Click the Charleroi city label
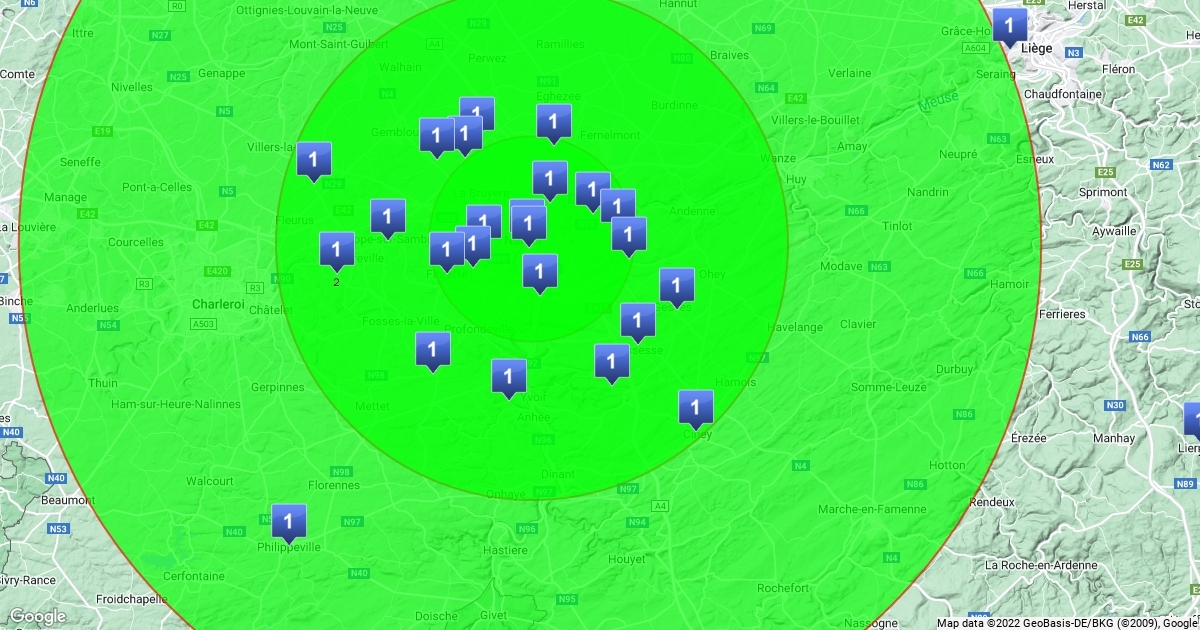 click(218, 304)
